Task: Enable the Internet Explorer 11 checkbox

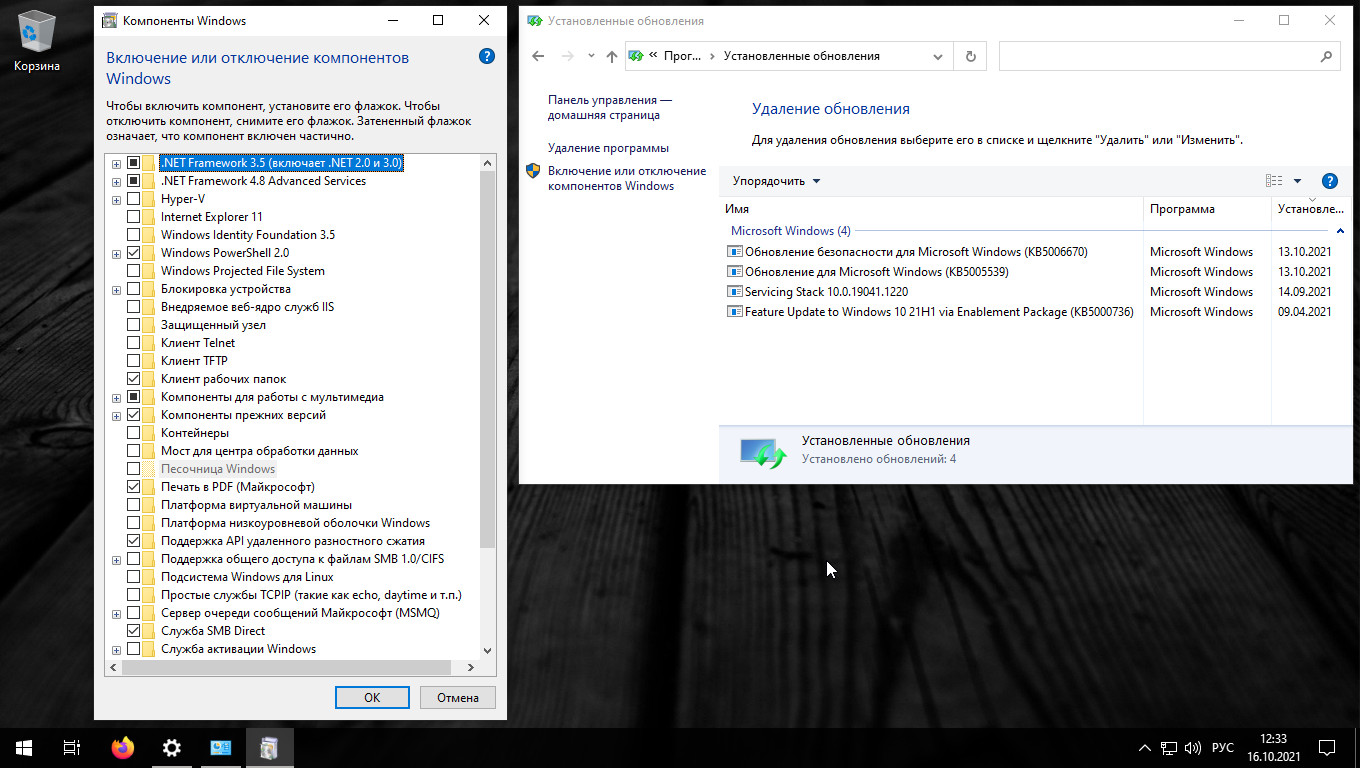Action: 133,217
